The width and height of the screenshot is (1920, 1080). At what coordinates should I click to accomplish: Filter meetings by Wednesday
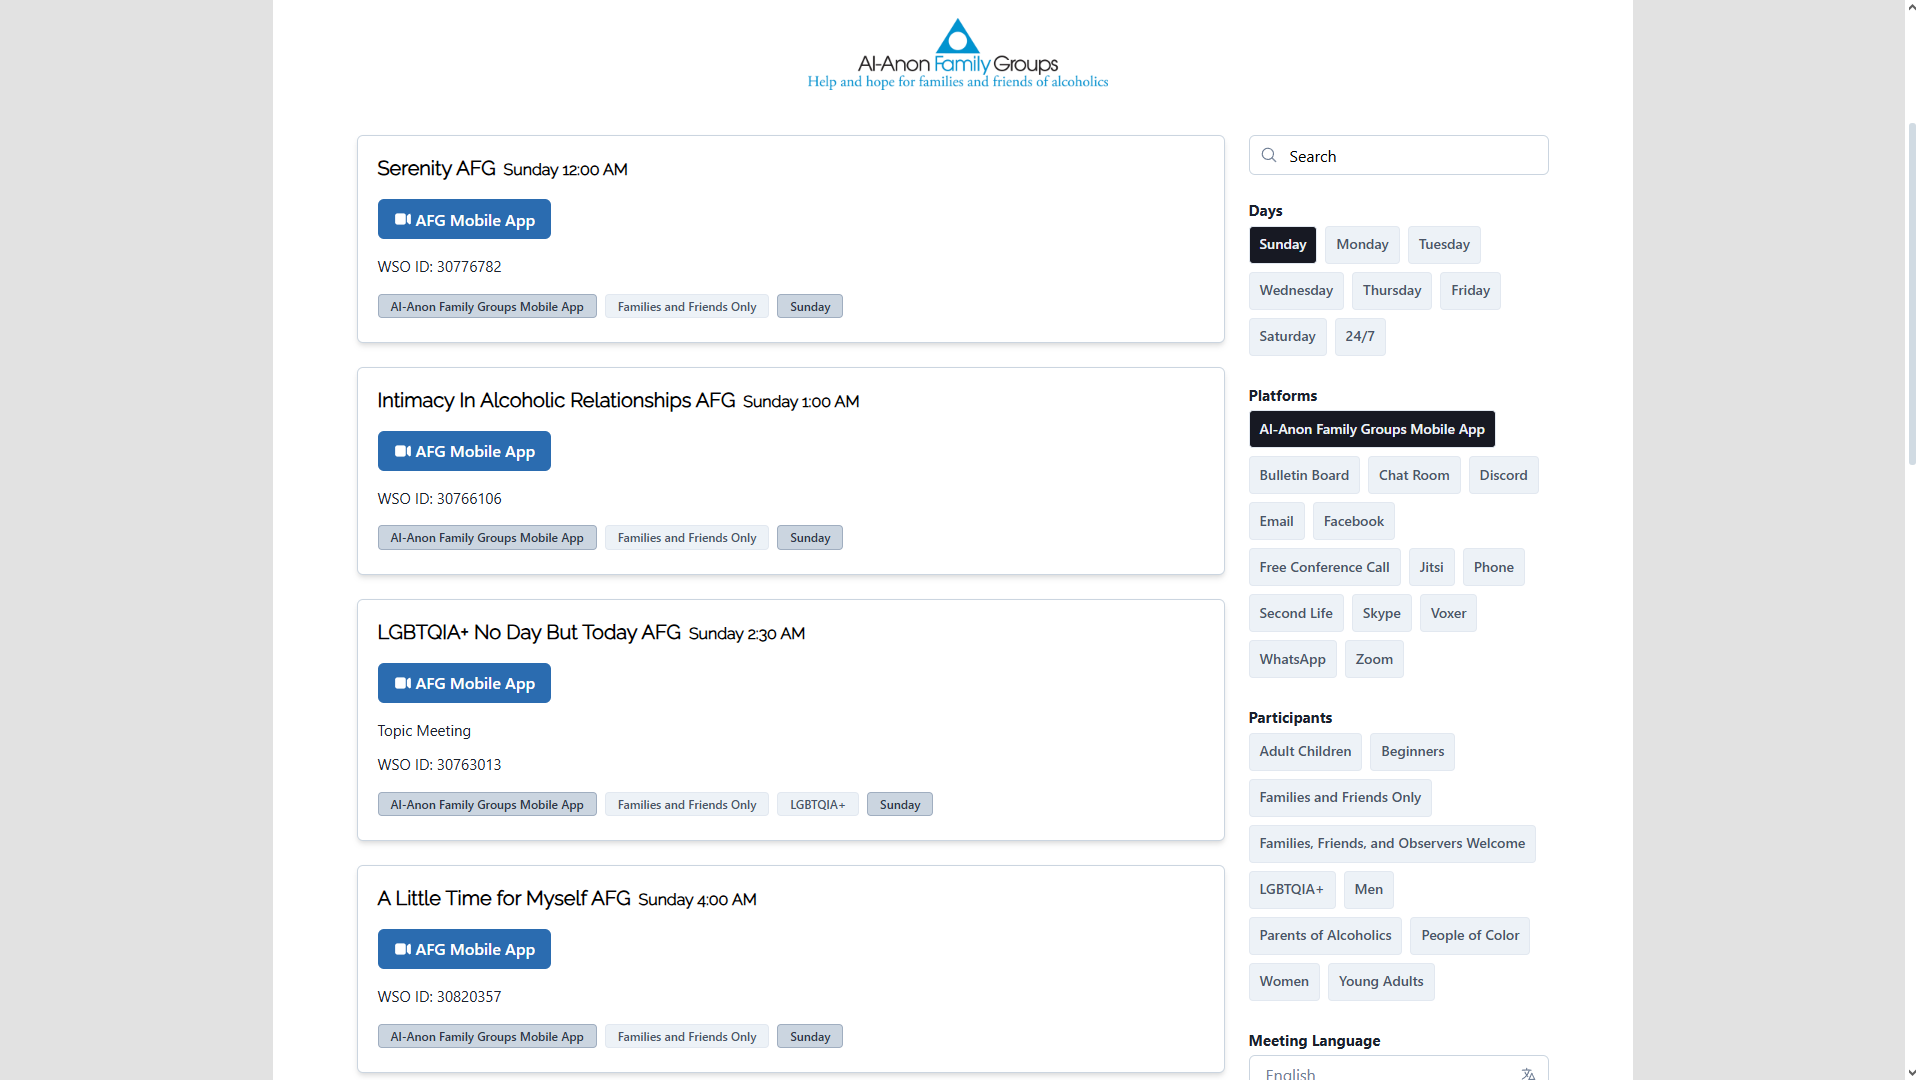[x=1296, y=290]
